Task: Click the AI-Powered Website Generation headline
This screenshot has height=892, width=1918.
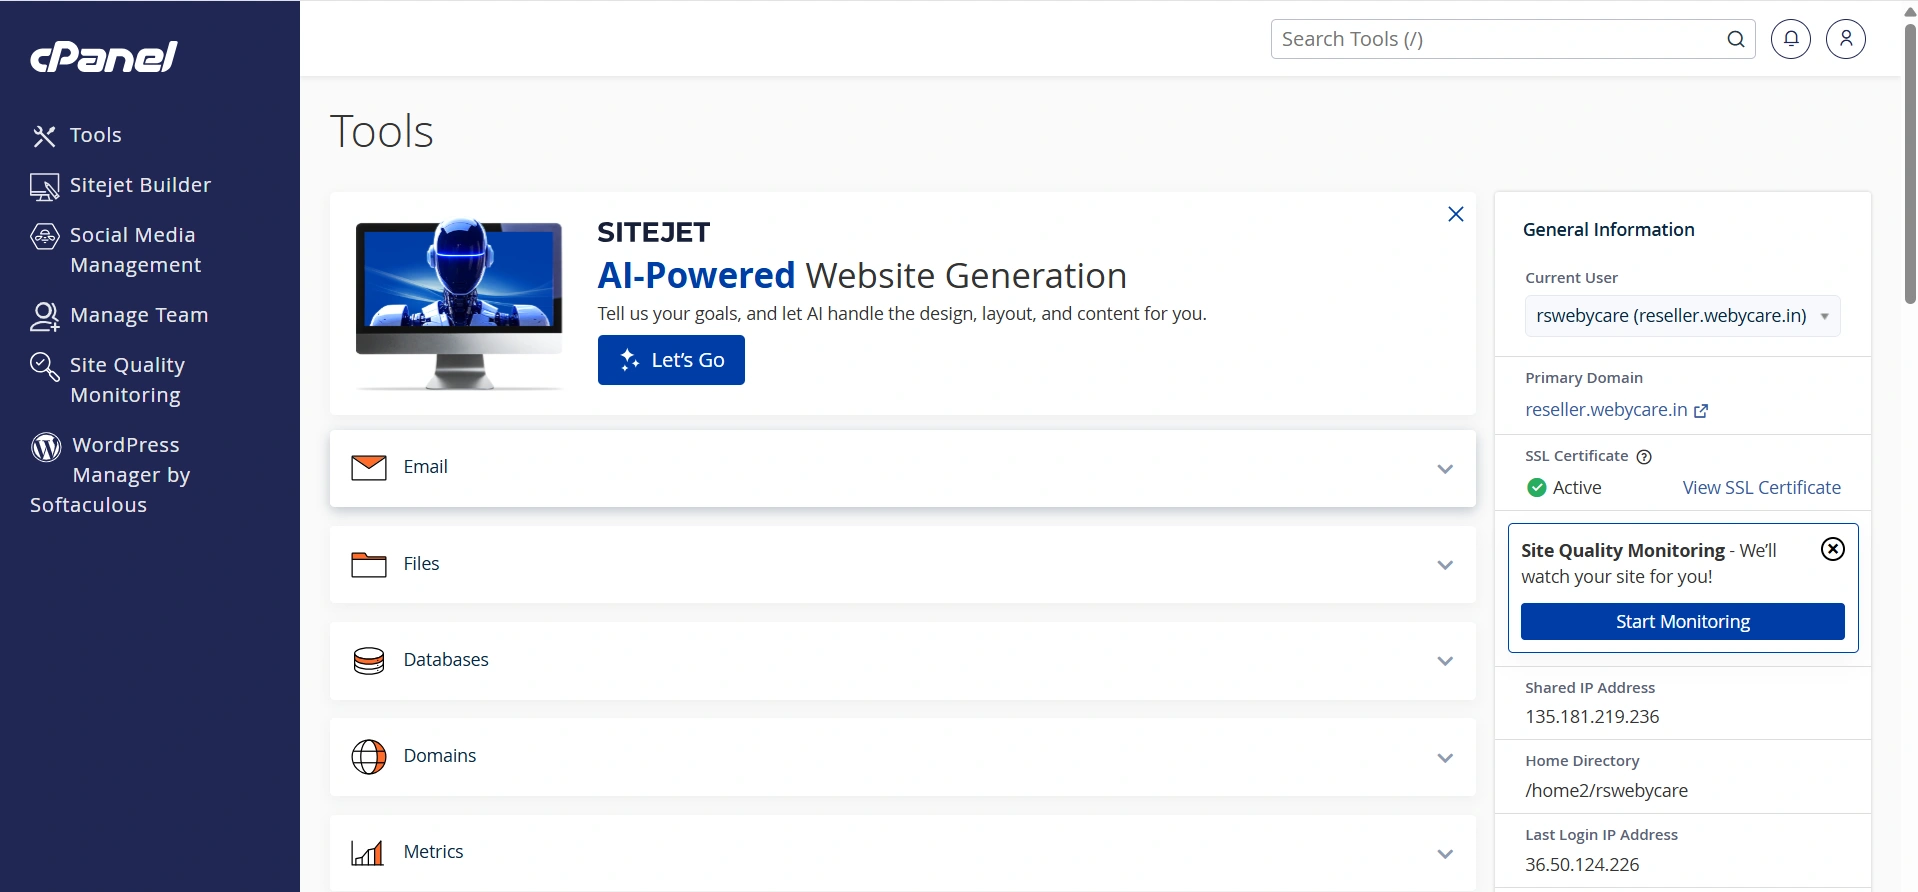Action: point(862,275)
